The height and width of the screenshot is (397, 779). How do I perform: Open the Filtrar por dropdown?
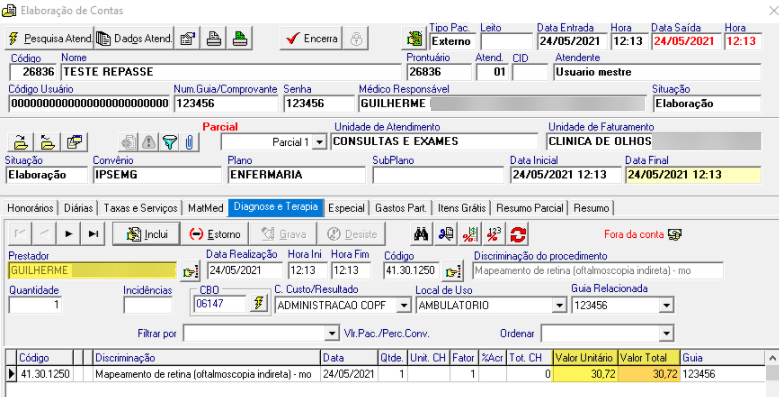(x=332, y=334)
